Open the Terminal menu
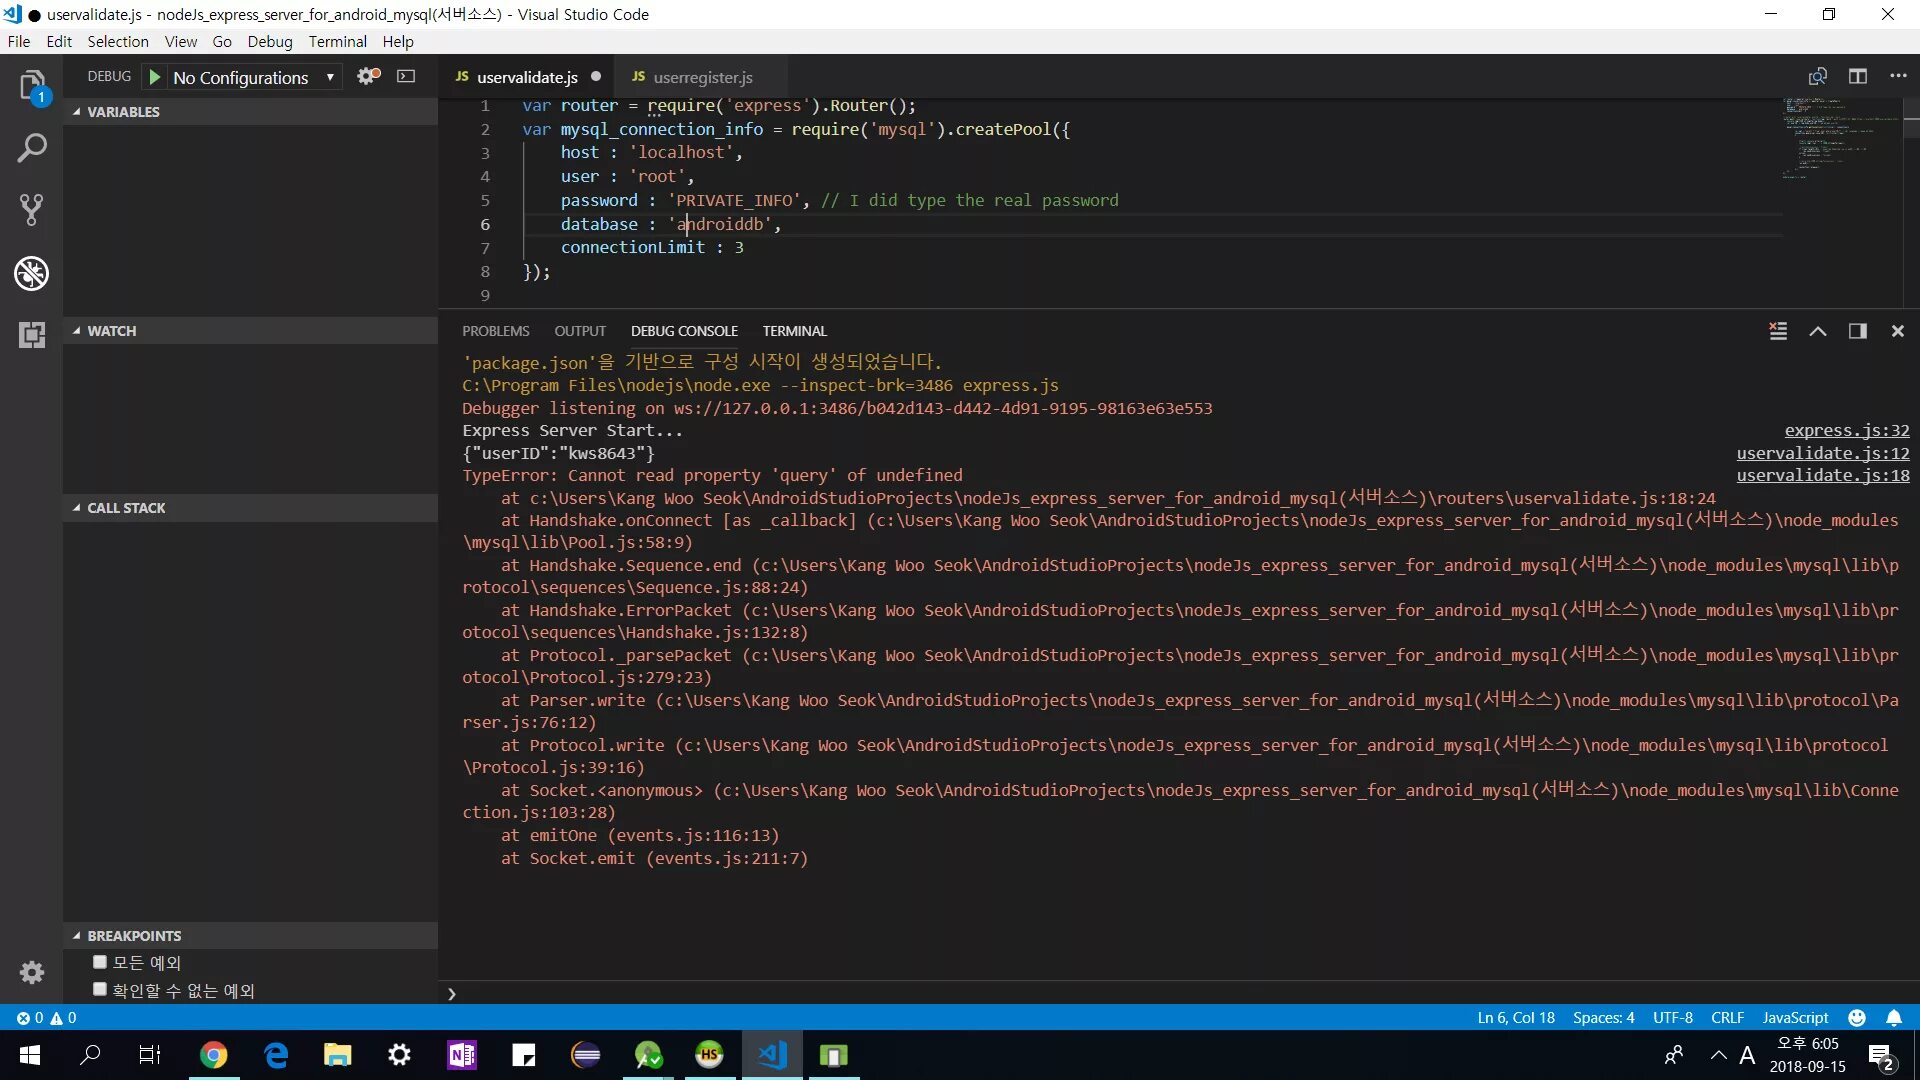The width and height of the screenshot is (1920, 1080). [x=337, y=41]
